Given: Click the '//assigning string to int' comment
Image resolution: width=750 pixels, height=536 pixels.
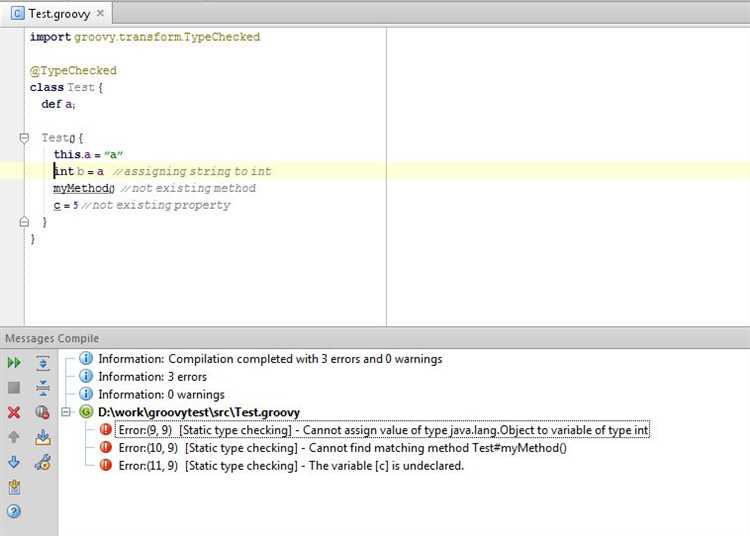Looking at the screenshot, I should (x=192, y=172).
